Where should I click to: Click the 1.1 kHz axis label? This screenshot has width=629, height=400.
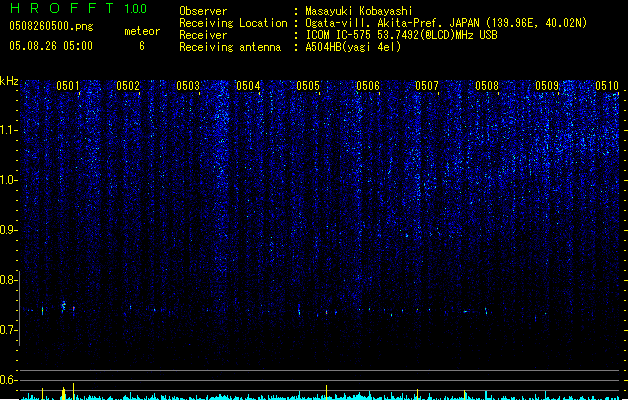click(8, 130)
